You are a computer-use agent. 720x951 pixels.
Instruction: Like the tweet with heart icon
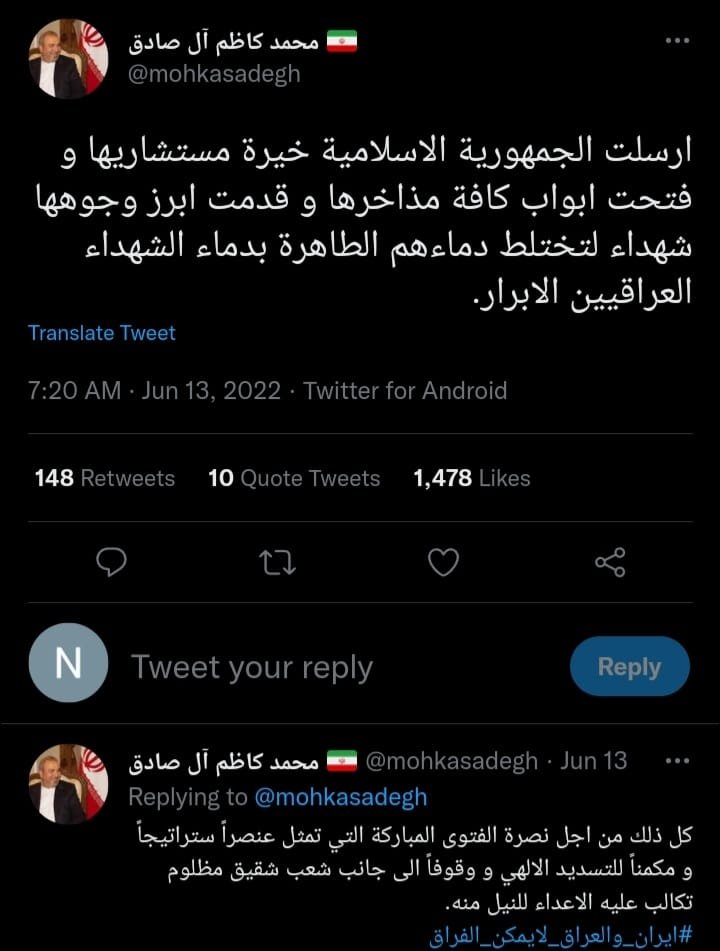click(443, 563)
